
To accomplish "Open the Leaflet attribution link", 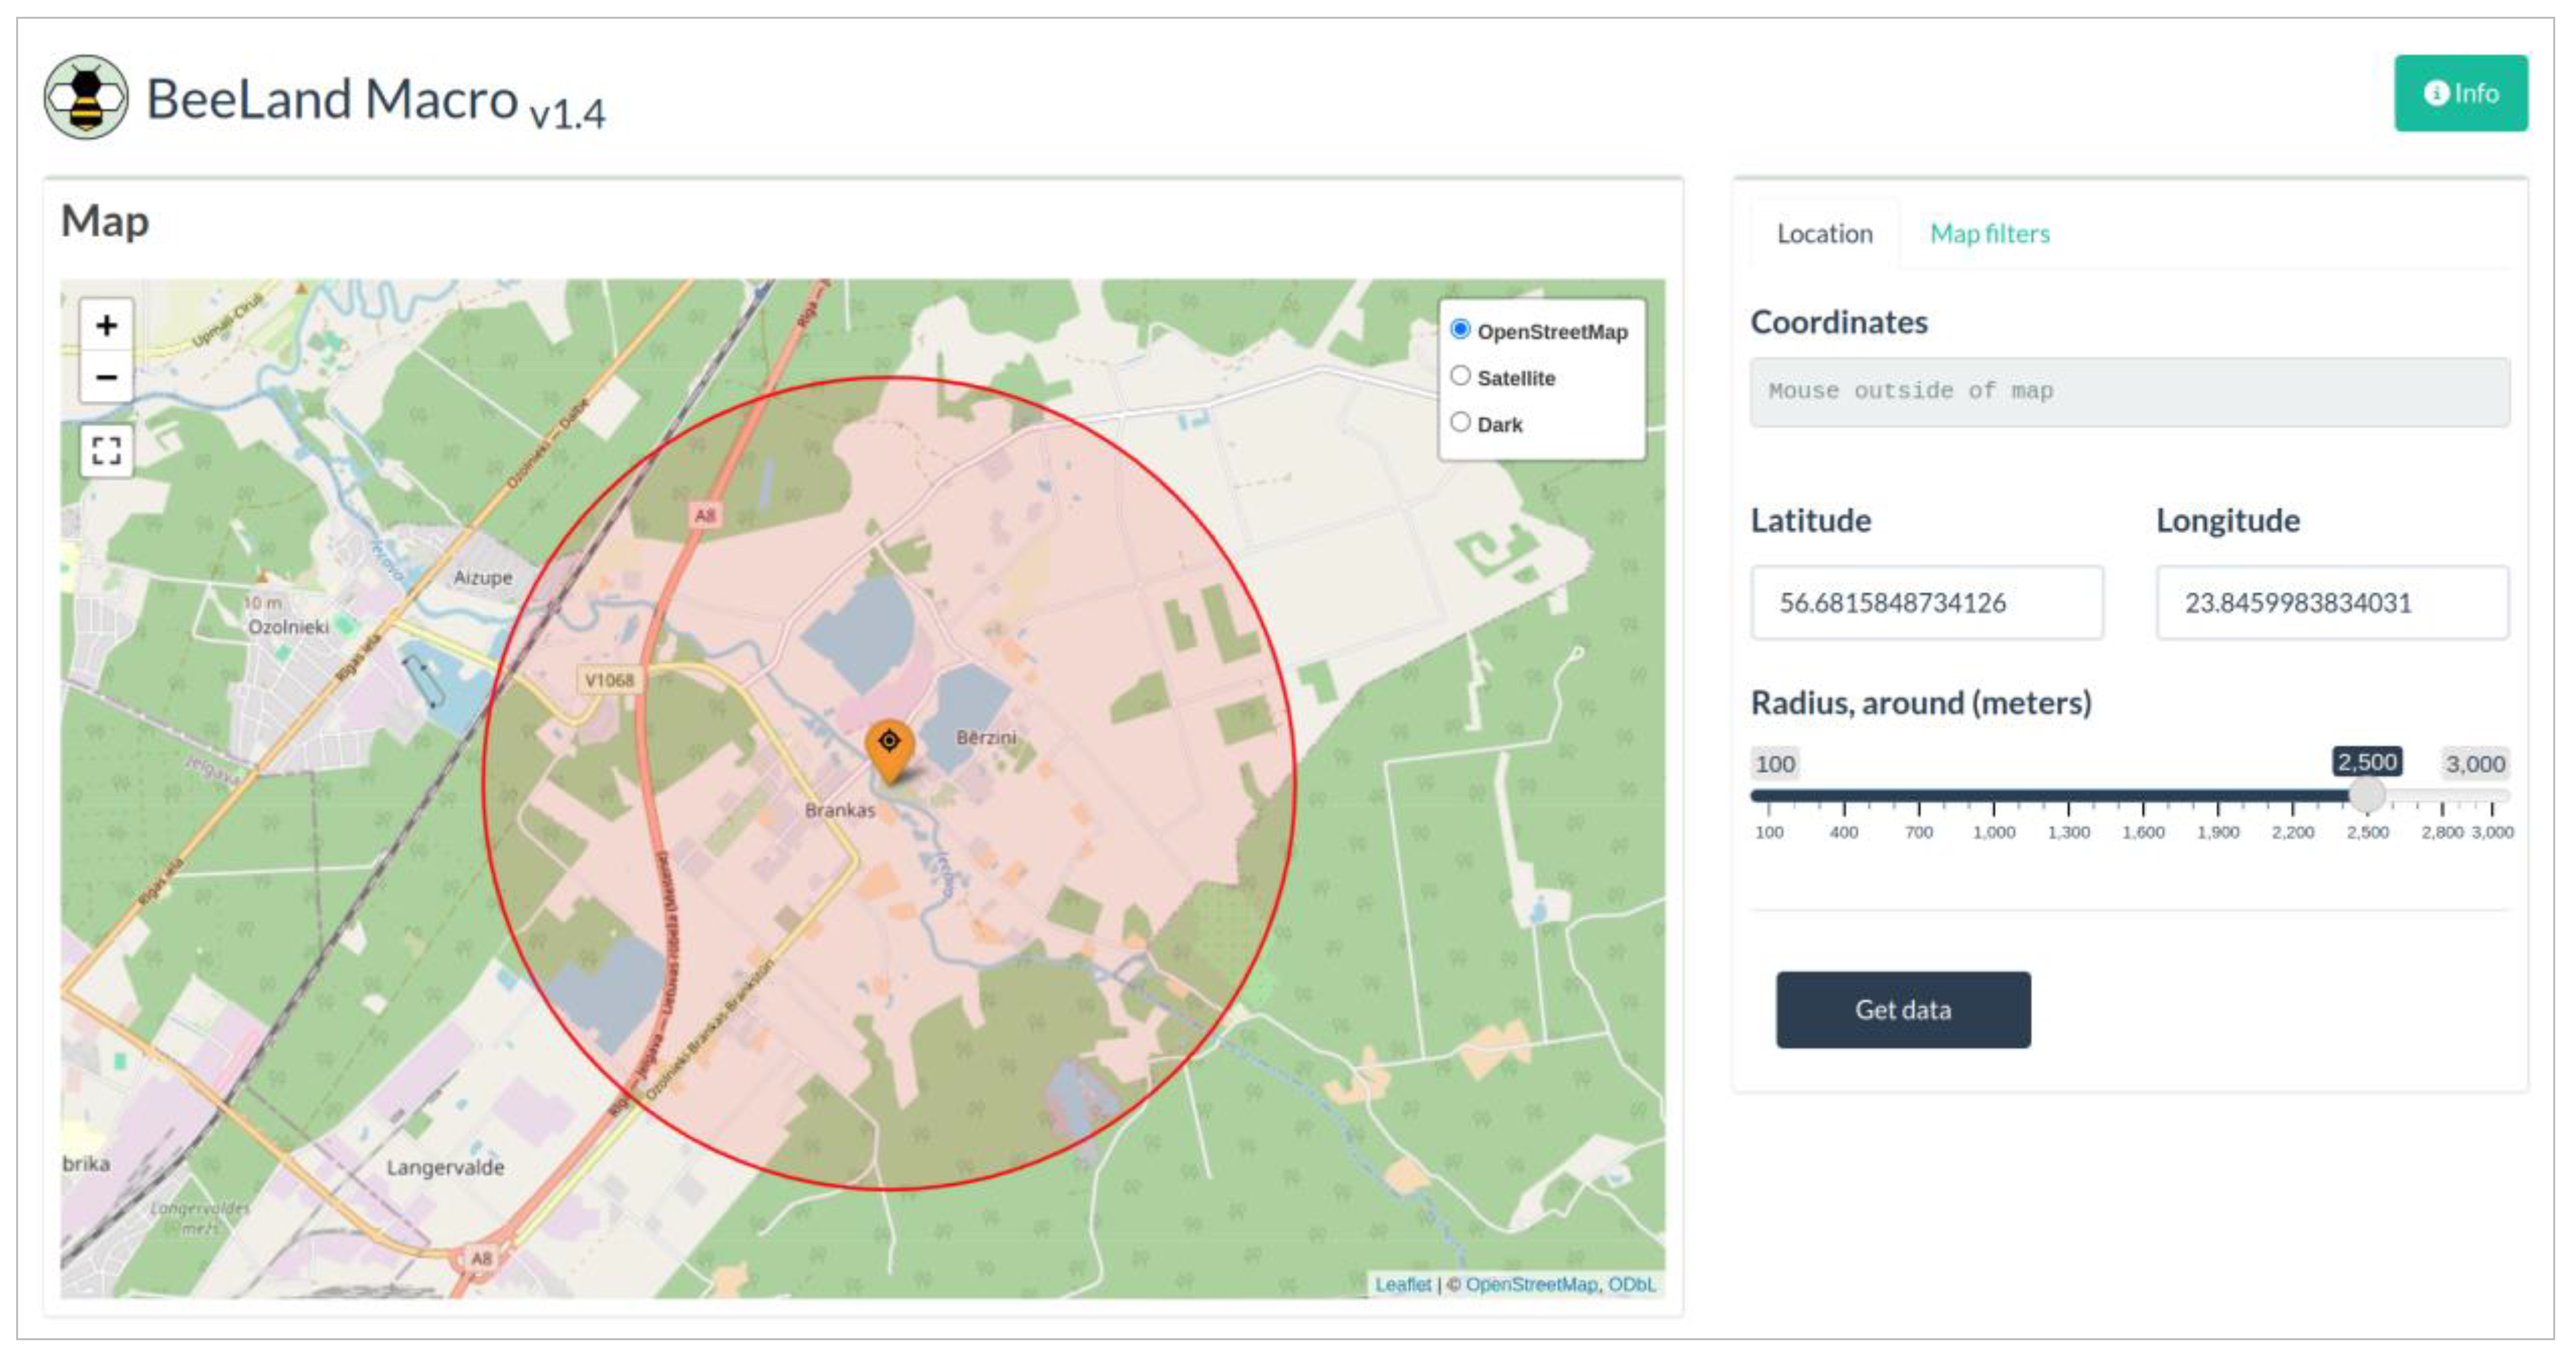I will click(x=1402, y=1284).
